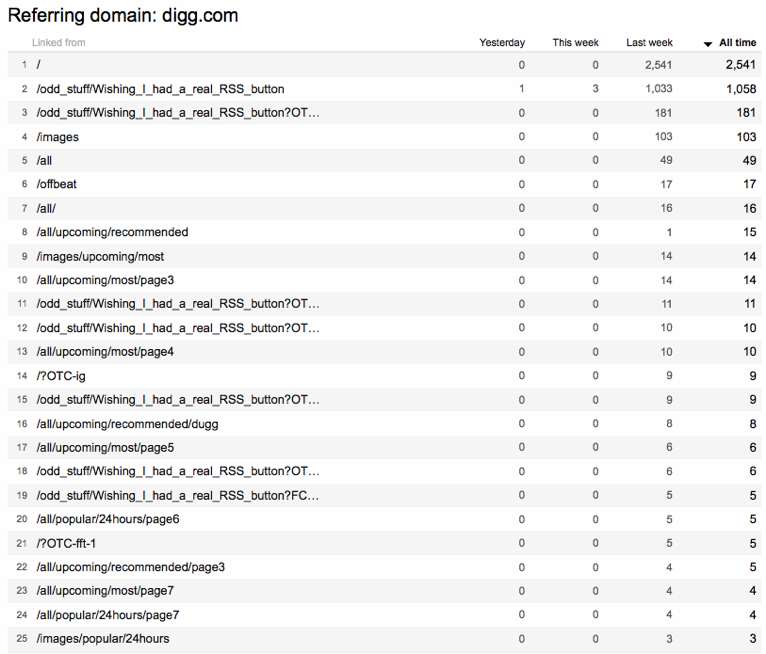Open the /all link in row 5

(x=44, y=161)
